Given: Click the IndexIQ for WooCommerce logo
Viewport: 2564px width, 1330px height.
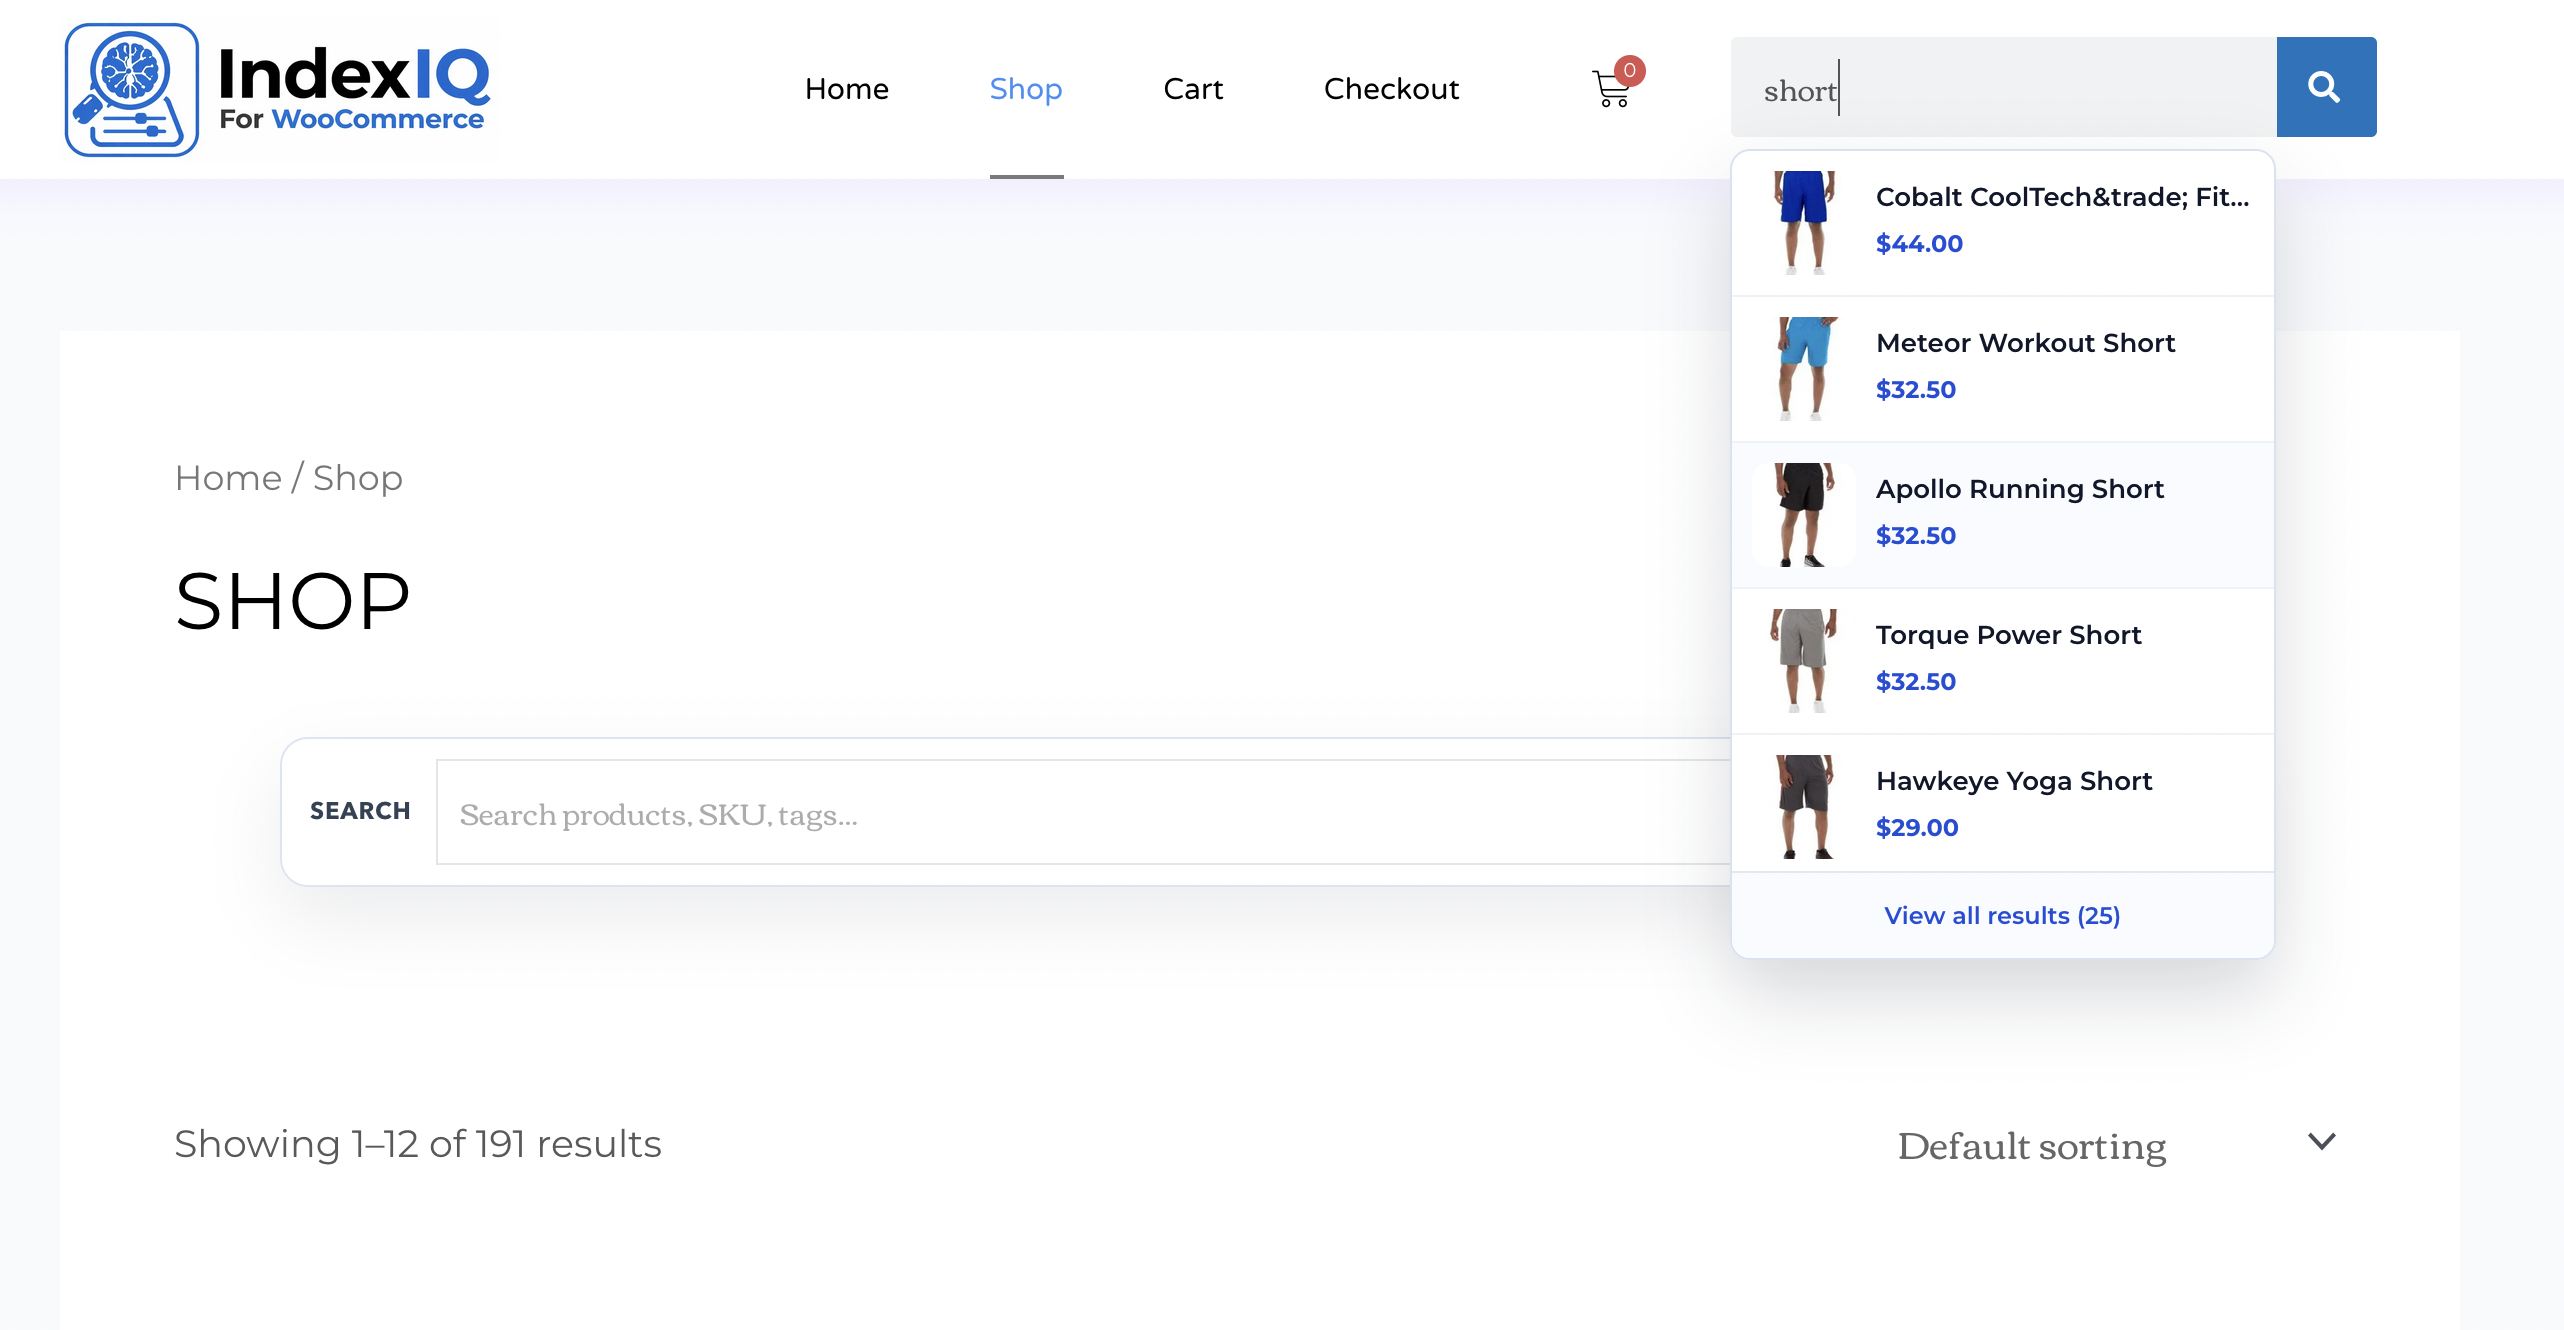Looking at the screenshot, I should click(x=278, y=89).
